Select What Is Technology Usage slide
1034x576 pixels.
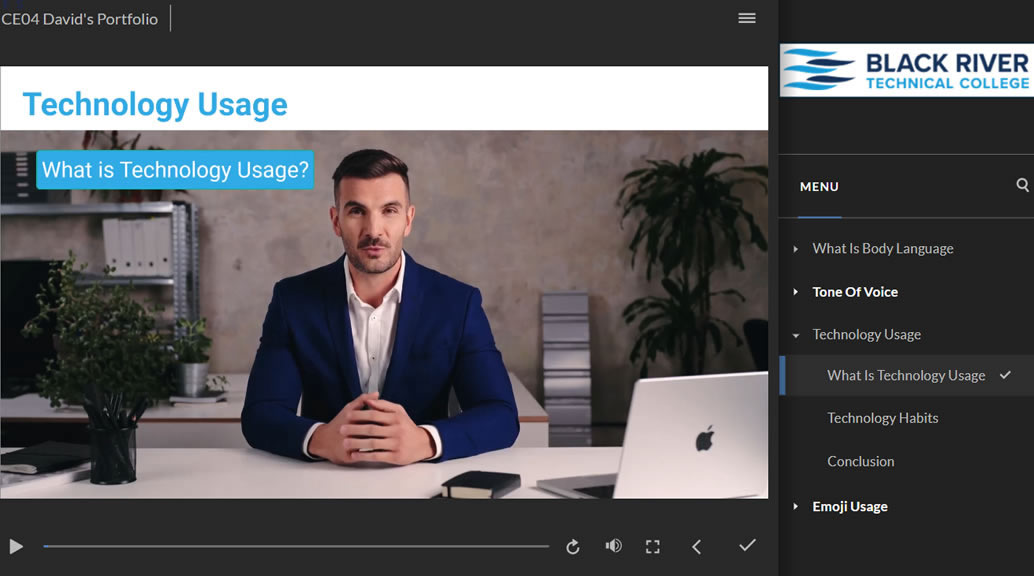point(906,375)
